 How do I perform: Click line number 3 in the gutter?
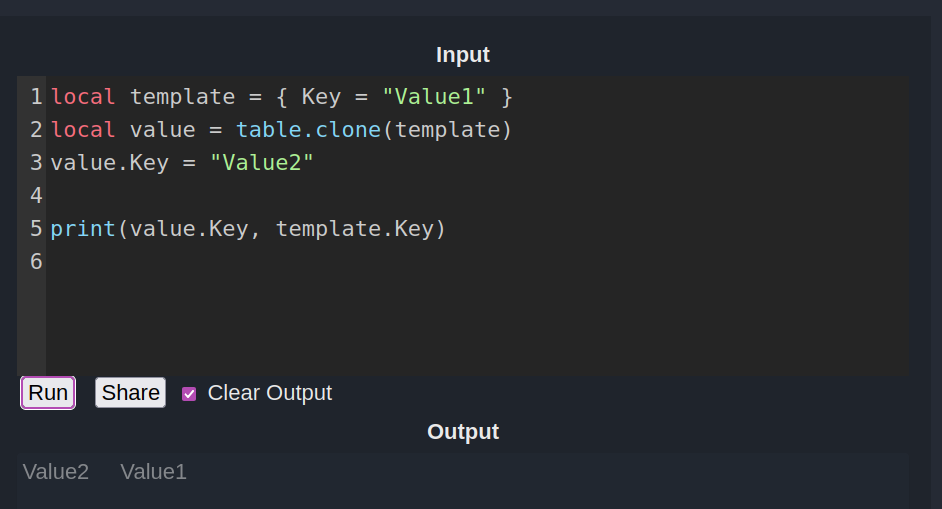[36, 163]
